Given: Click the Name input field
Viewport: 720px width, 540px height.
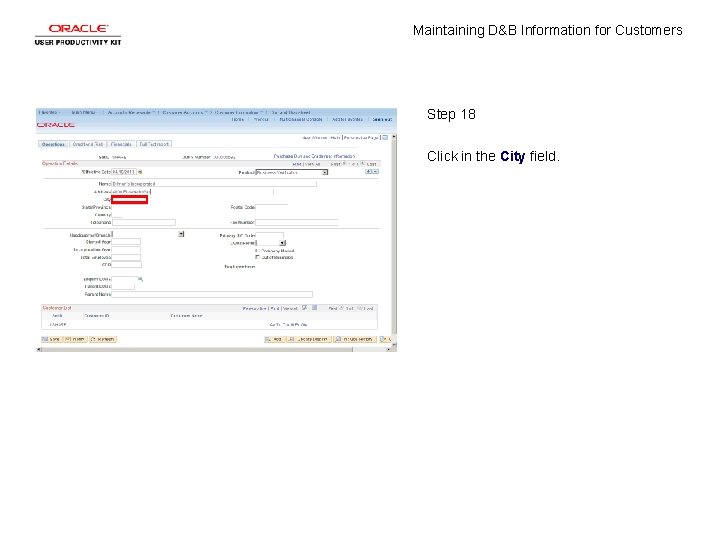Looking at the screenshot, I should [214, 184].
